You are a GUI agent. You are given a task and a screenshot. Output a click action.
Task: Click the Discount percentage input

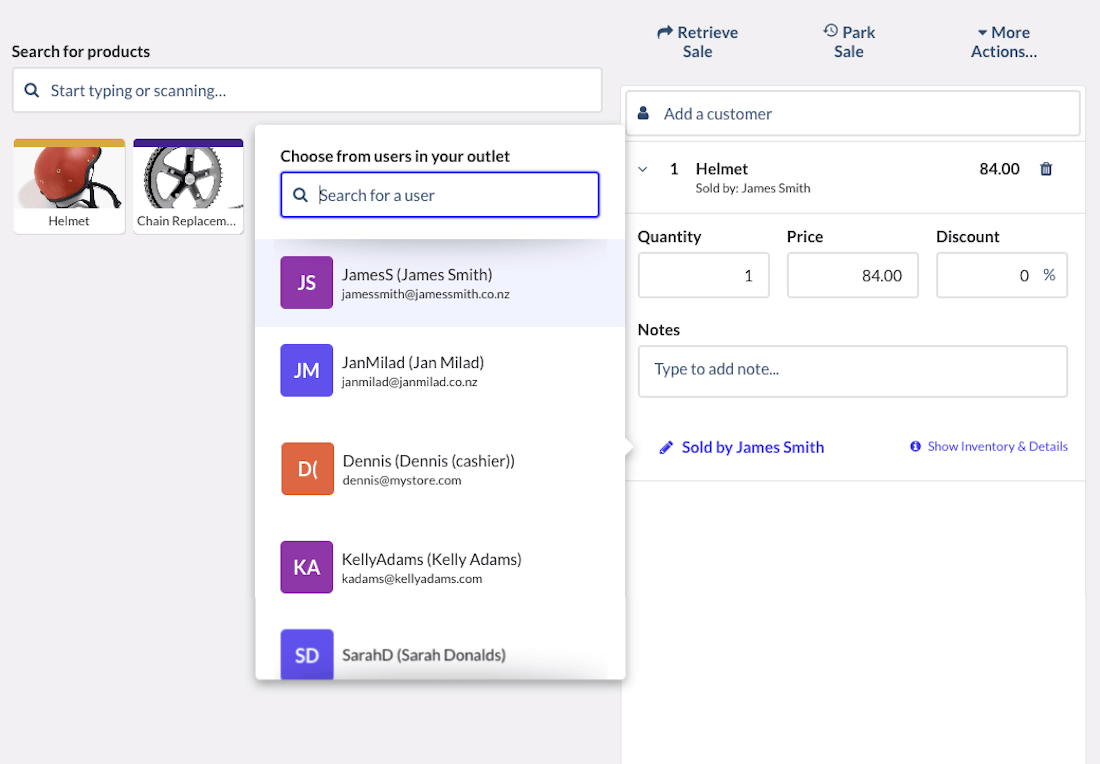[x=990, y=275]
